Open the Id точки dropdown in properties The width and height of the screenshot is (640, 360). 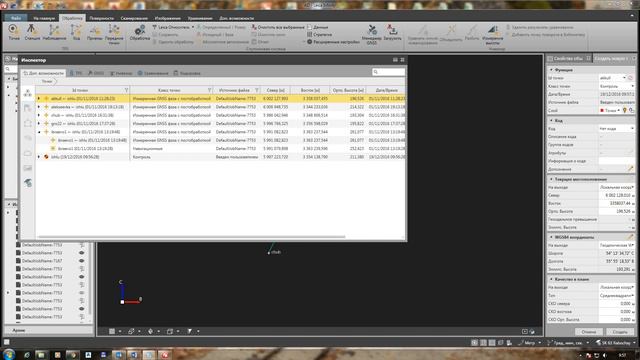[624, 78]
